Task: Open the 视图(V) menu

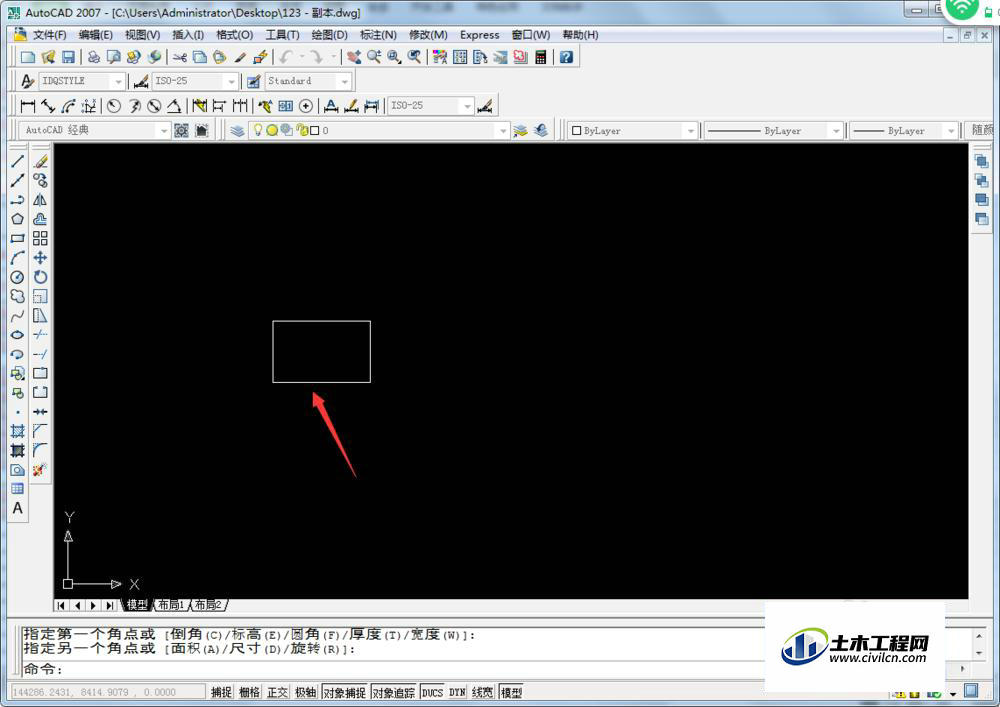Action: click(142, 35)
